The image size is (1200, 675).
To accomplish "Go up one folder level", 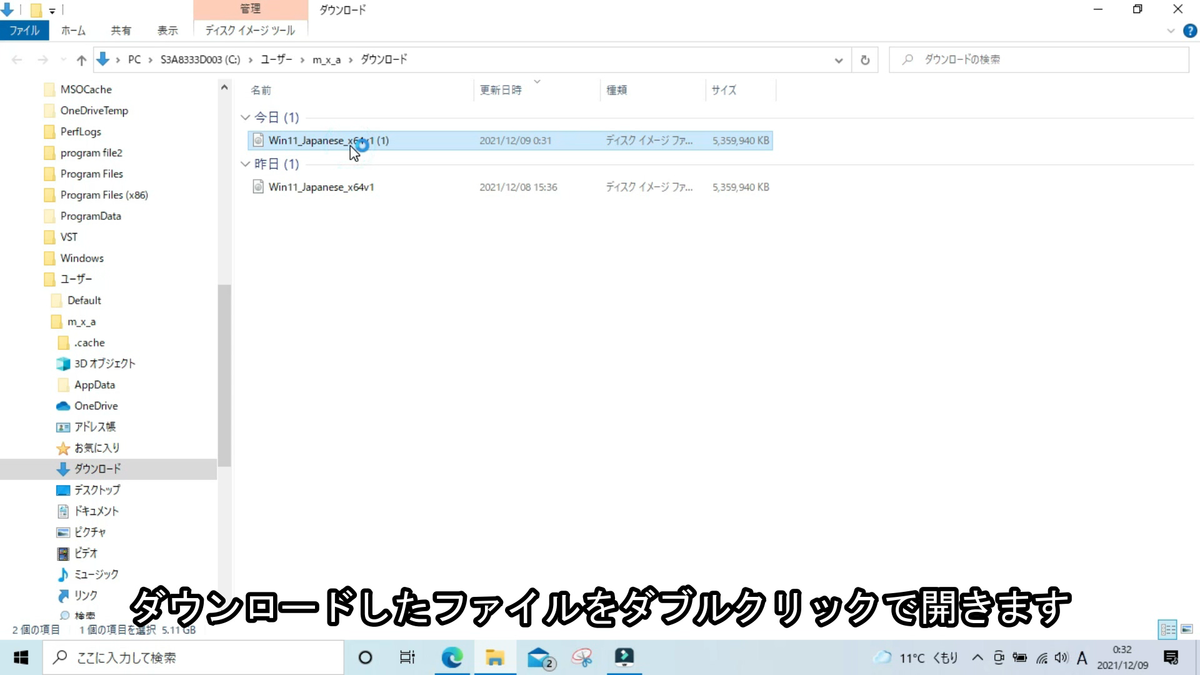I will coord(82,60).
